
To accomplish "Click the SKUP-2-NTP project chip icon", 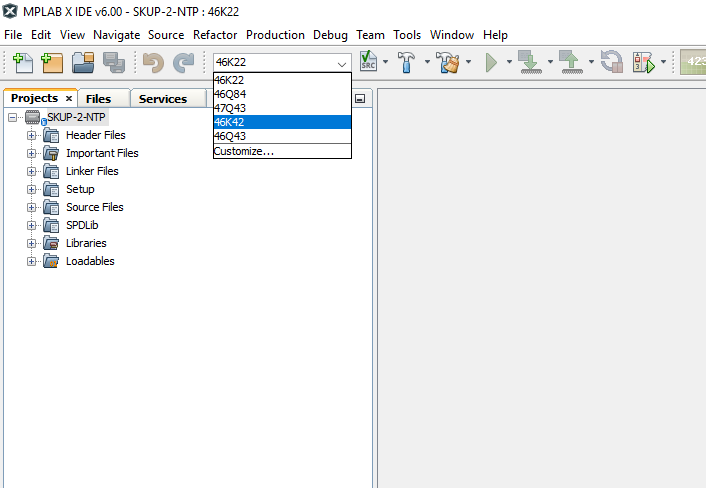I will [x=33, y=117].
